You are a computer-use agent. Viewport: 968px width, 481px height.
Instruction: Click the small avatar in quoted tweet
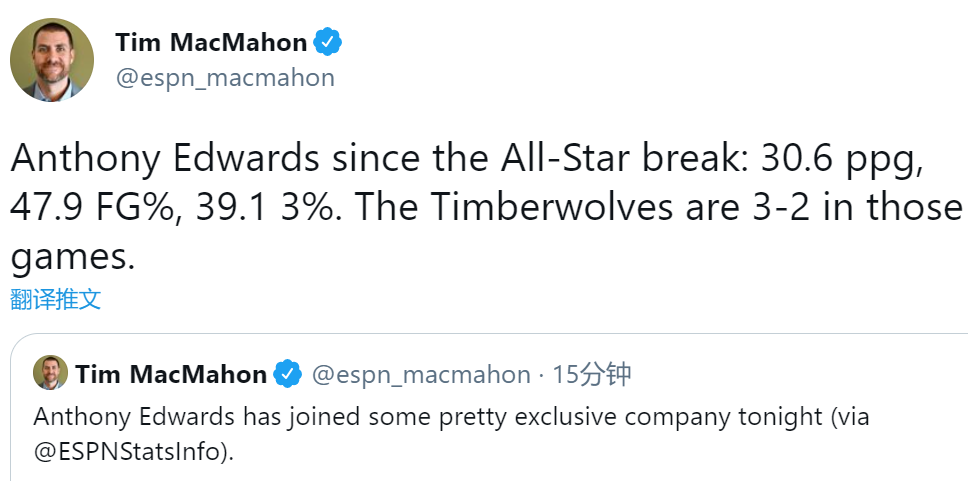coord(50,373)
